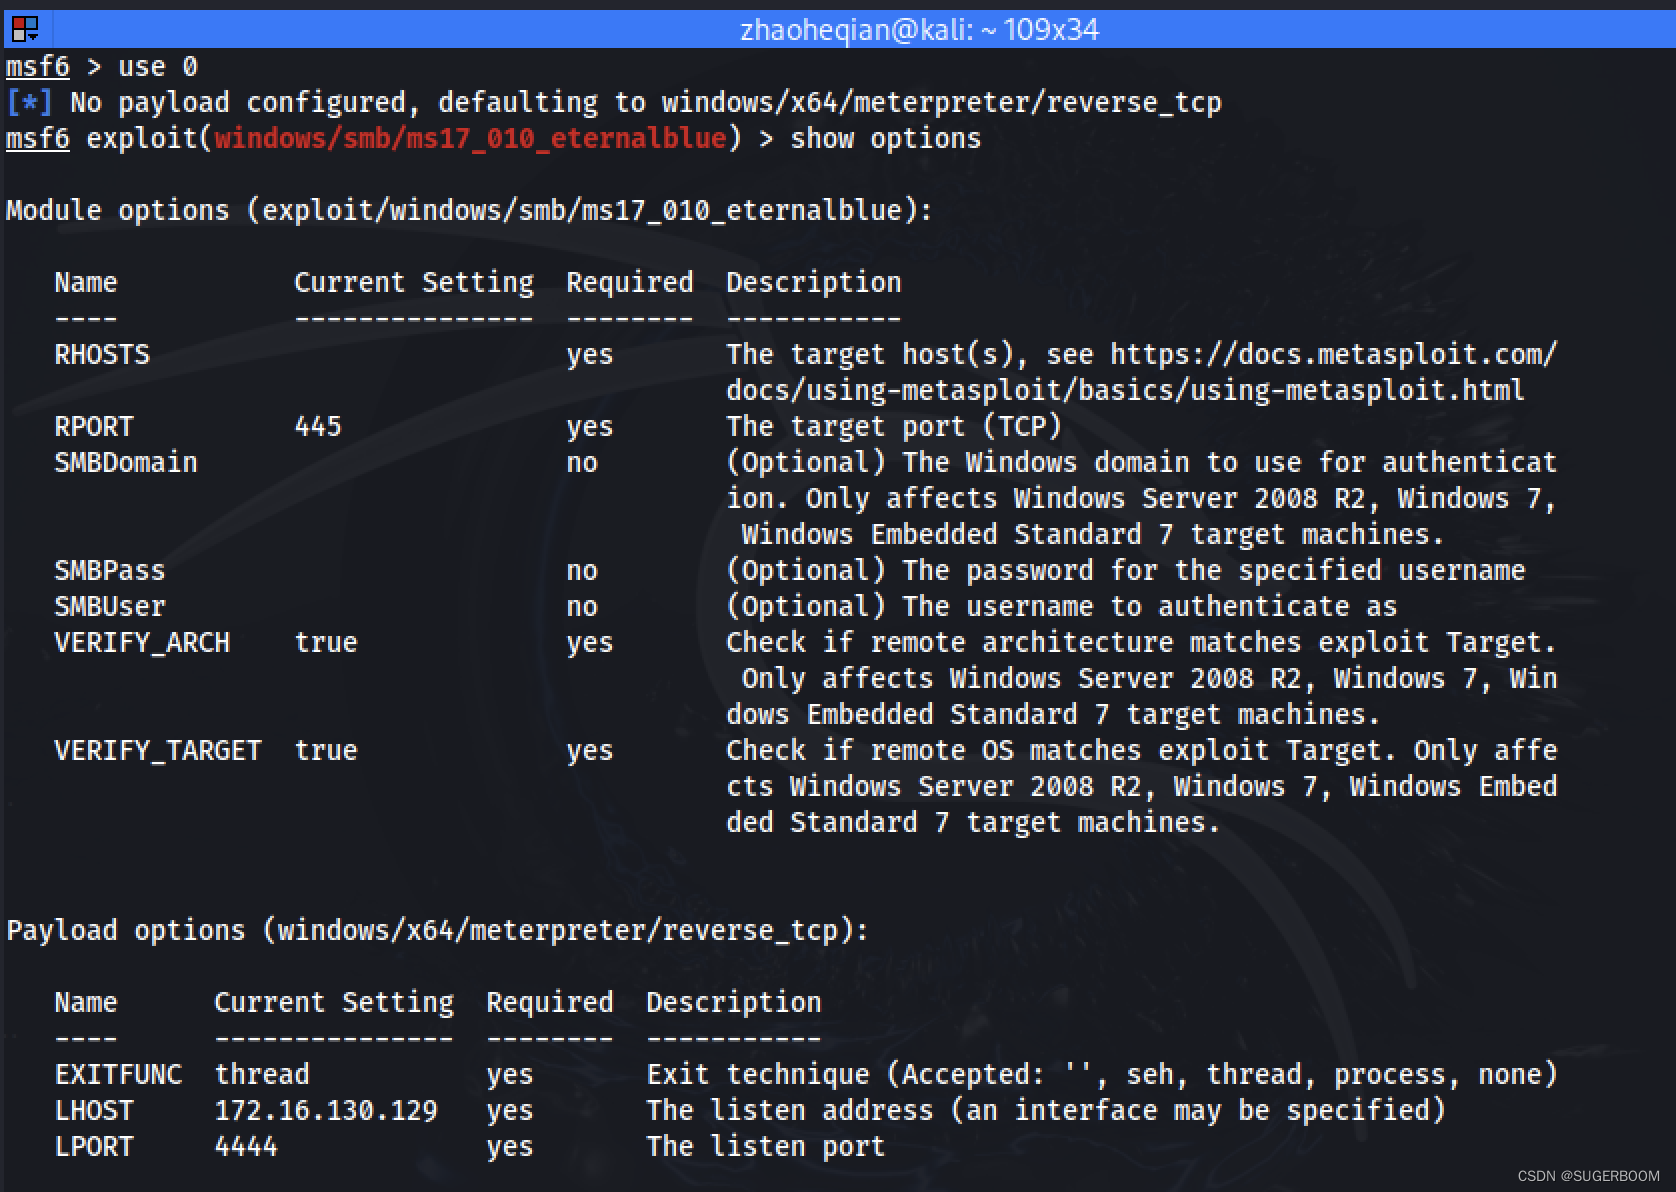This screenshot has width=1676, height=1192.
Task: Select the 'VERIFY_ARCH' option name
Action: [142, 643]
